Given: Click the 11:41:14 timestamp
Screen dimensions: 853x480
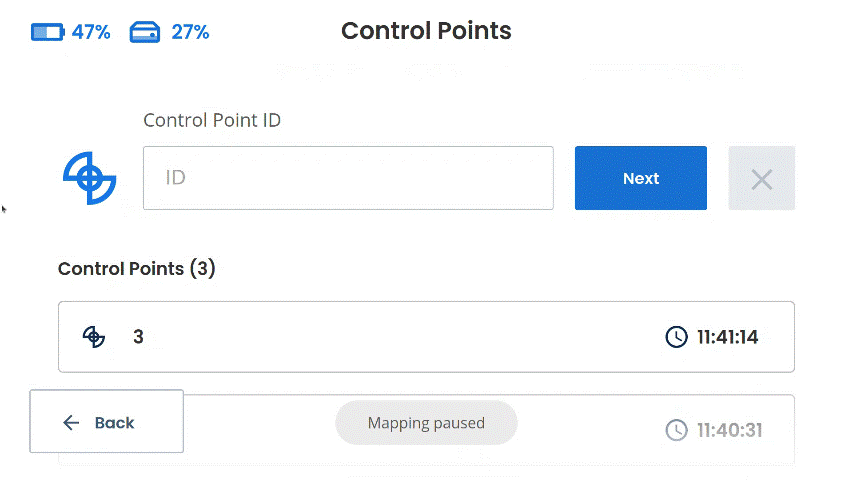Looking at the screenshot, I should 728,337.
